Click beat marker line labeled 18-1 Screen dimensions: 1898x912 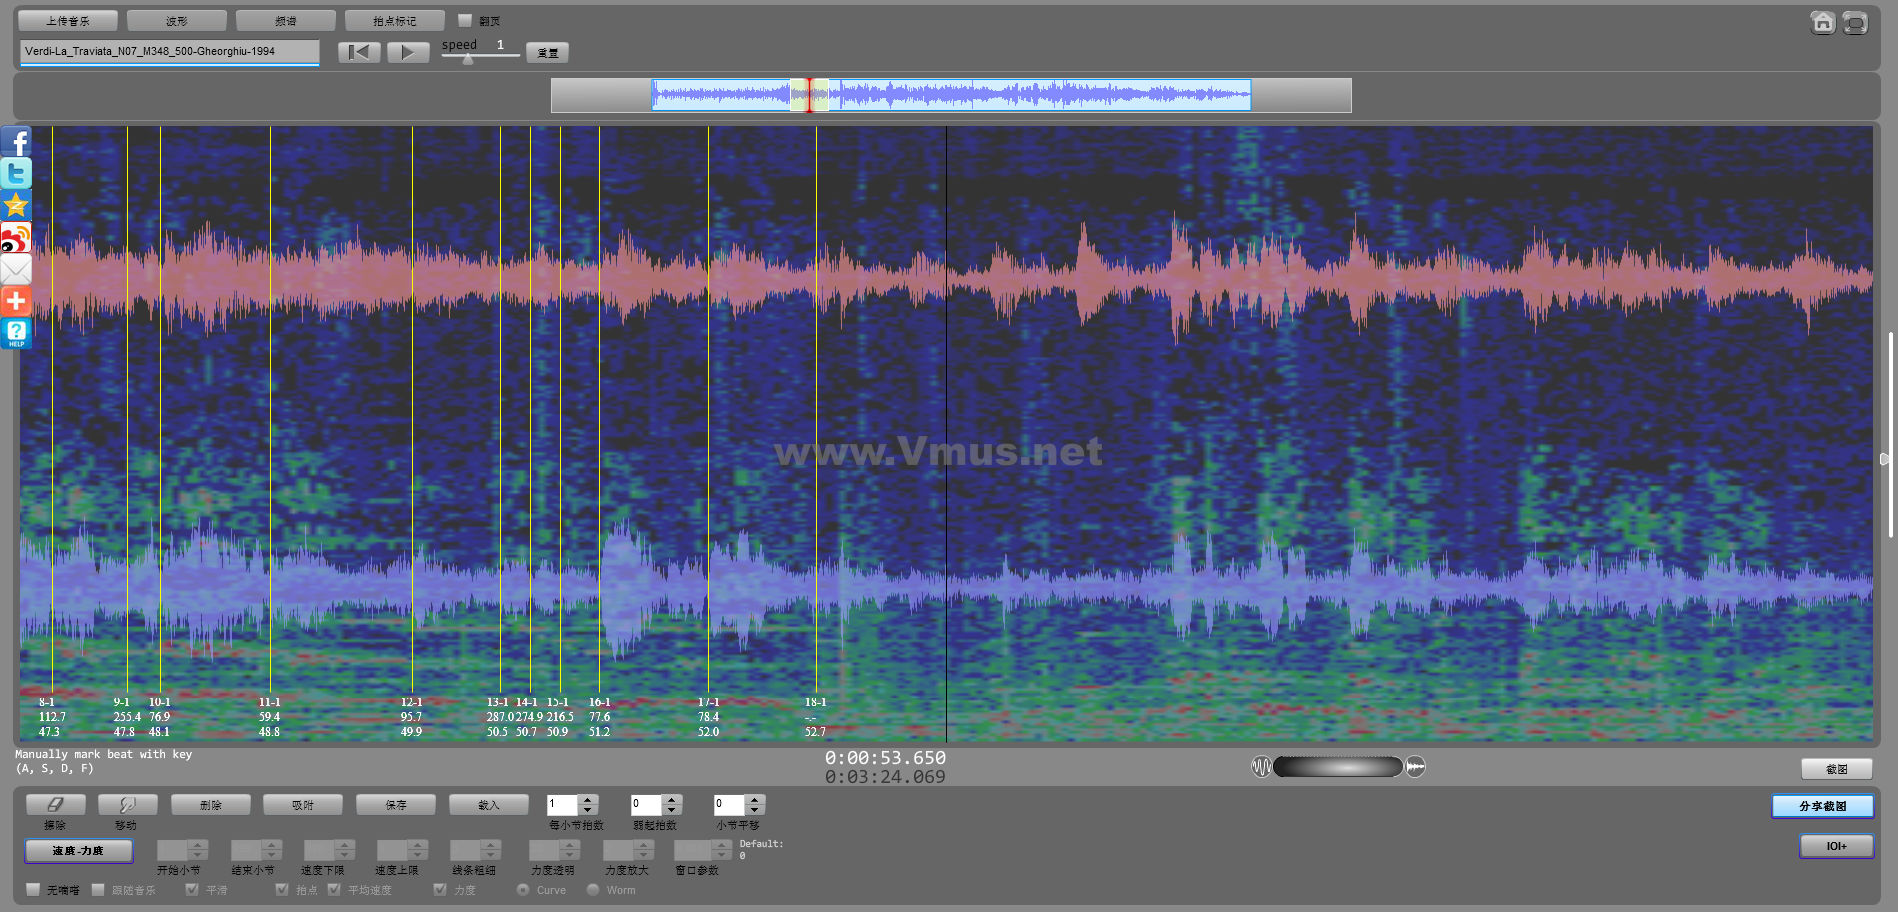[816, 410]
